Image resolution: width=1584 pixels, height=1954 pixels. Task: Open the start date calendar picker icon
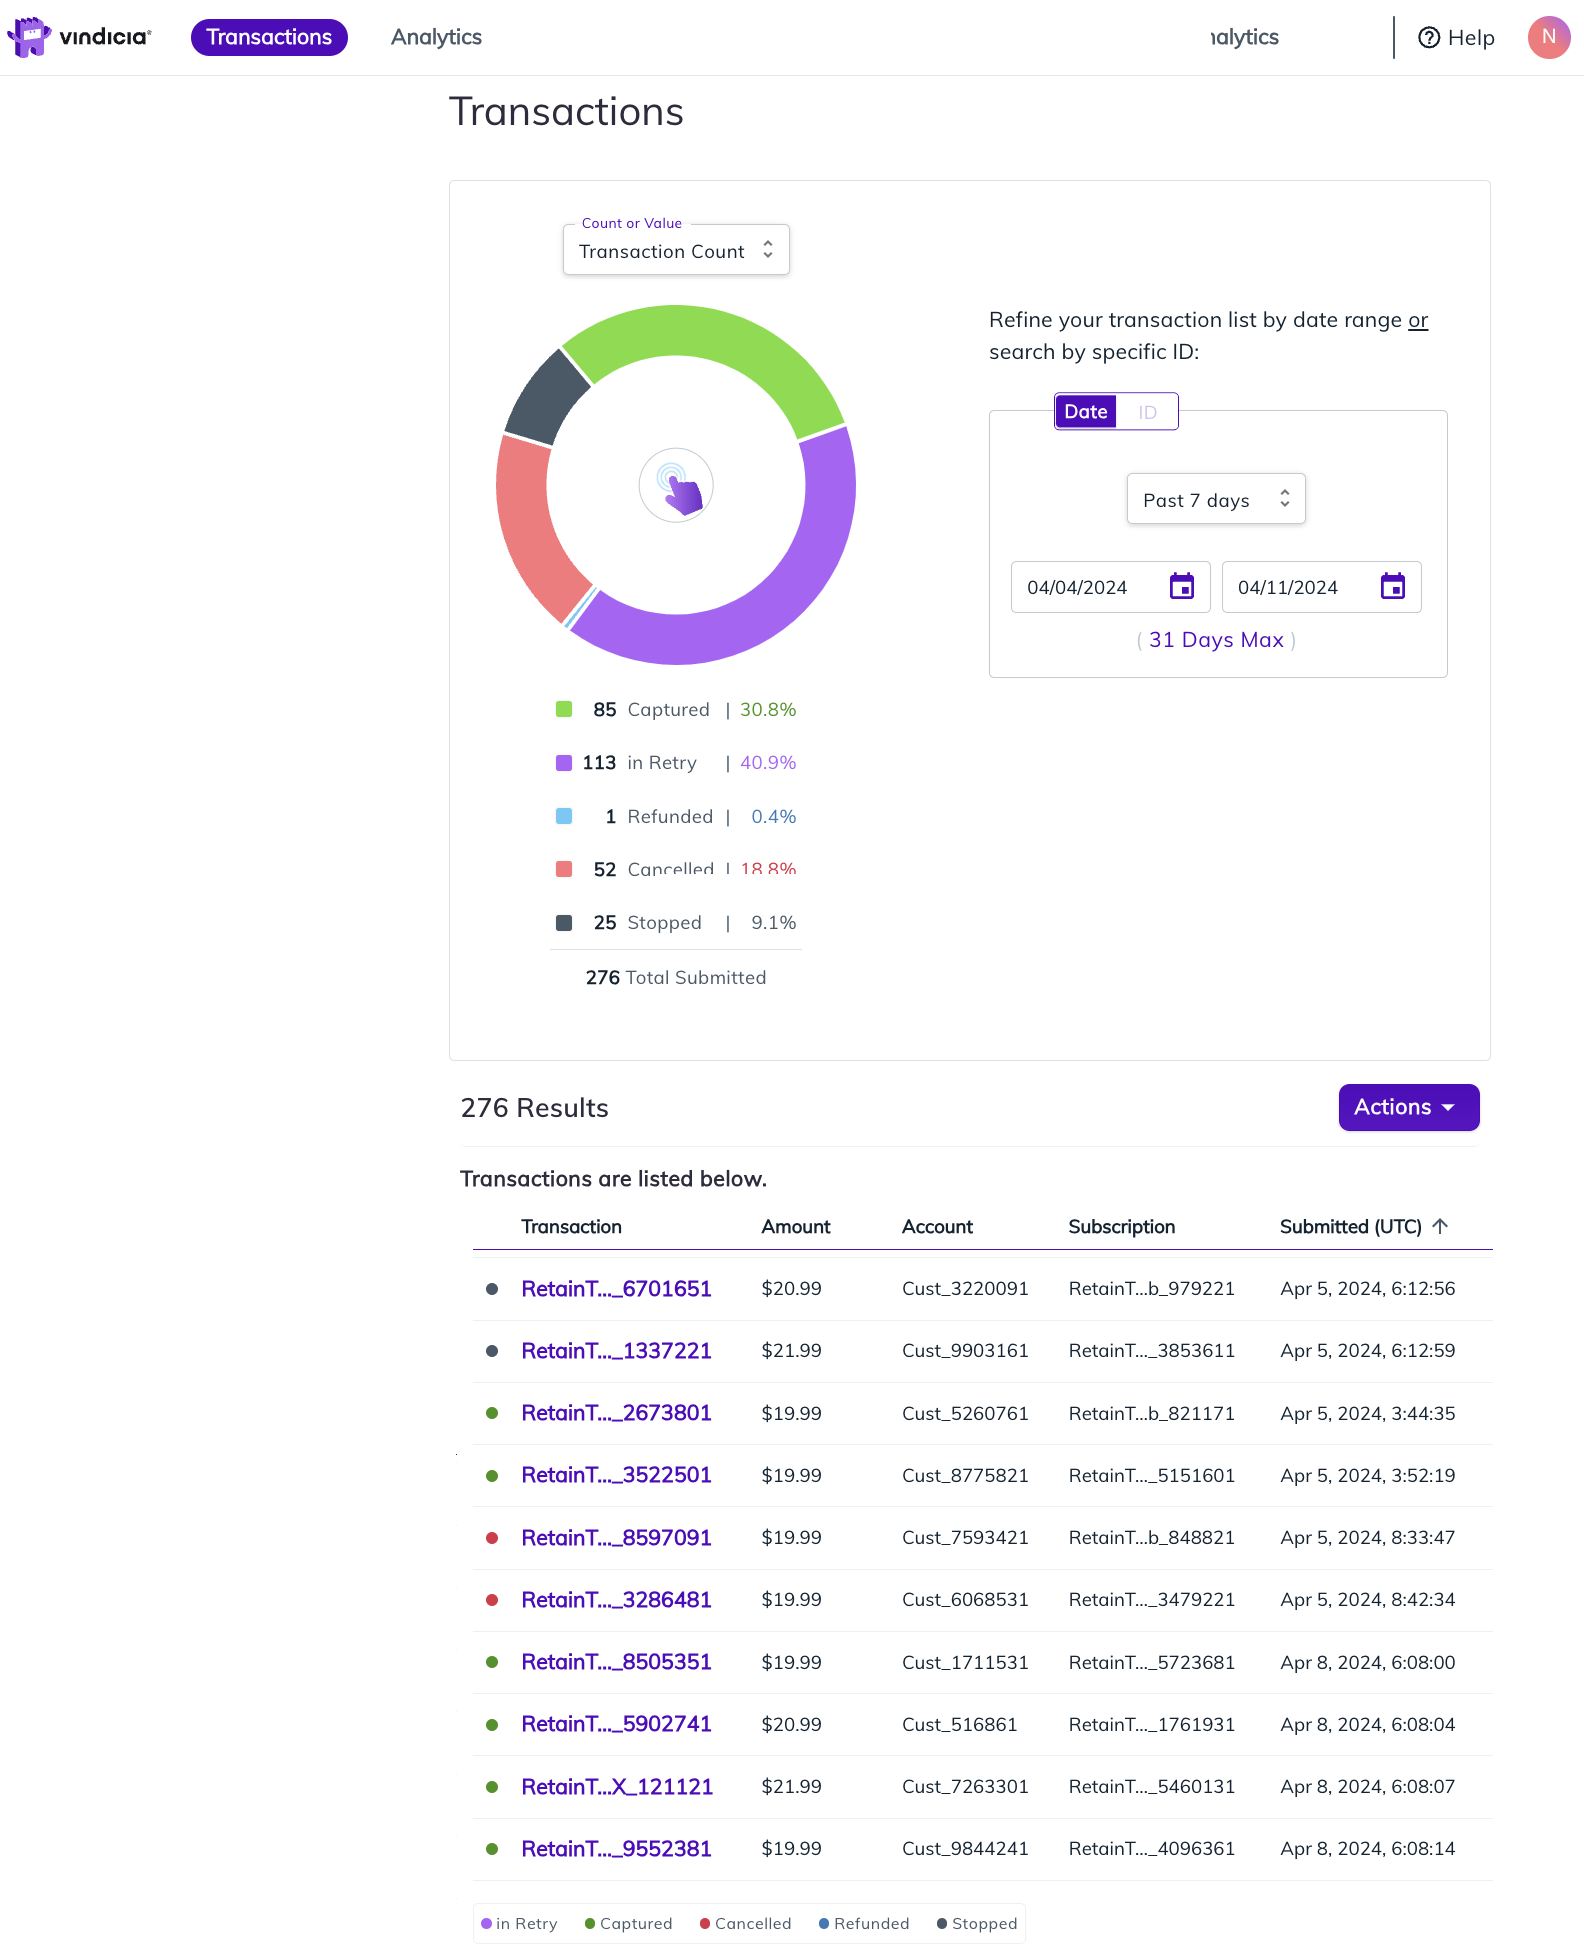tap(1182, 587)
